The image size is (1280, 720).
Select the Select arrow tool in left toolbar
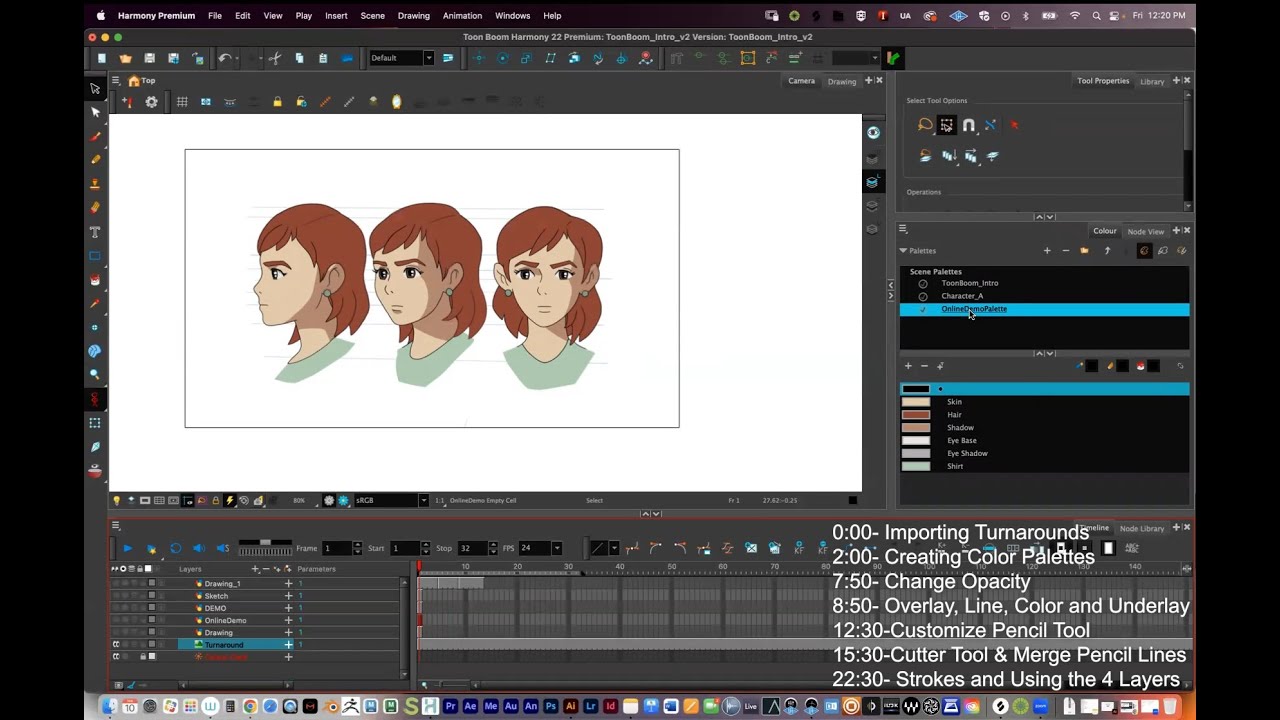pyautogui.click(x=95, y=89)
